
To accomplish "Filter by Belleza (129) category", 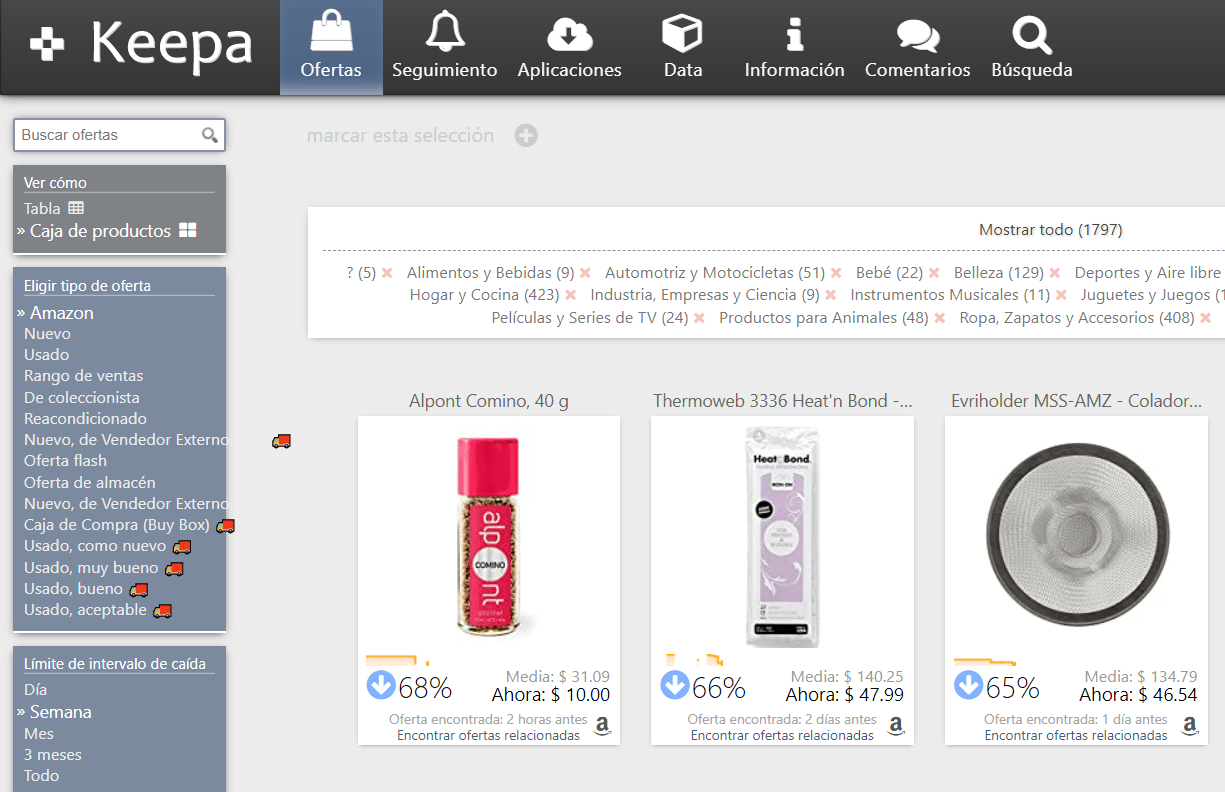I will (999, 273).
